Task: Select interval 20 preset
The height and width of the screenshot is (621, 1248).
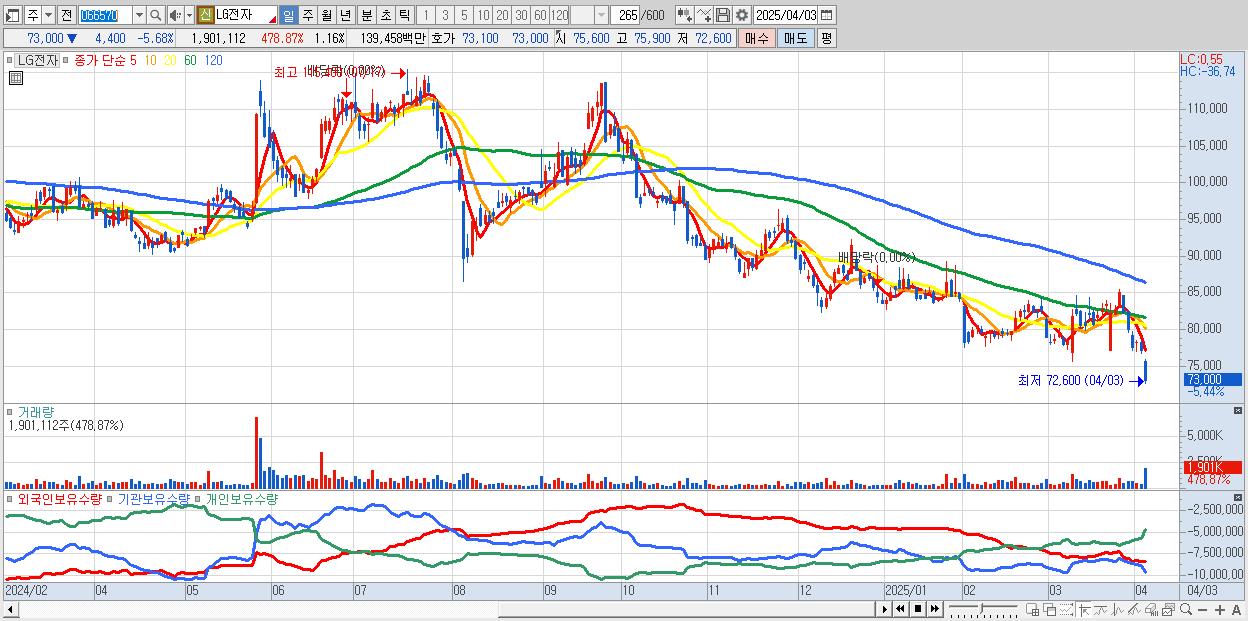Action: (502, 15)
